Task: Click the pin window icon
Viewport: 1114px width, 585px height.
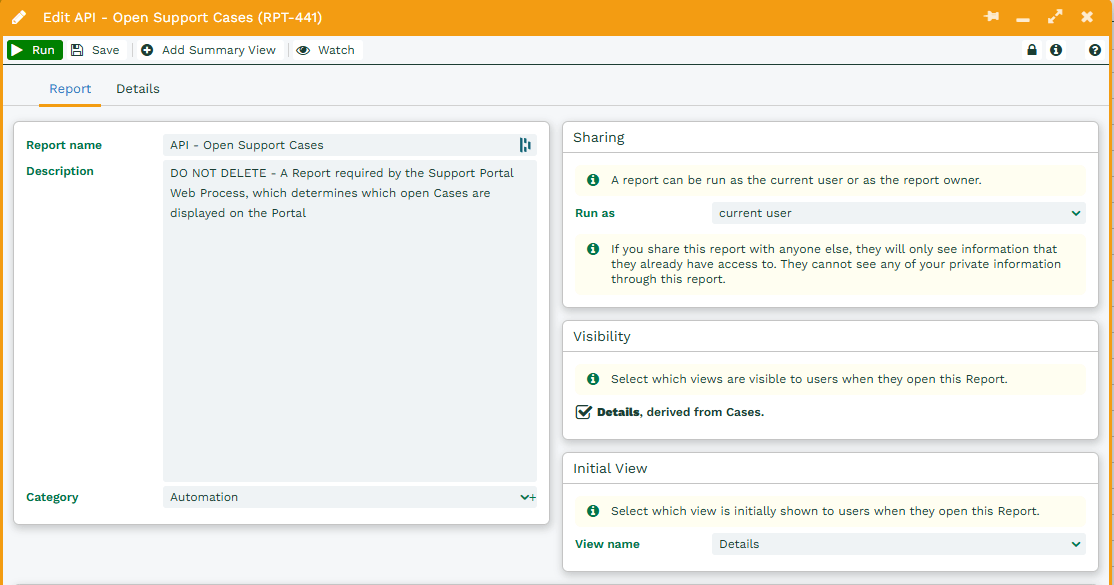Action: [991, 17]
